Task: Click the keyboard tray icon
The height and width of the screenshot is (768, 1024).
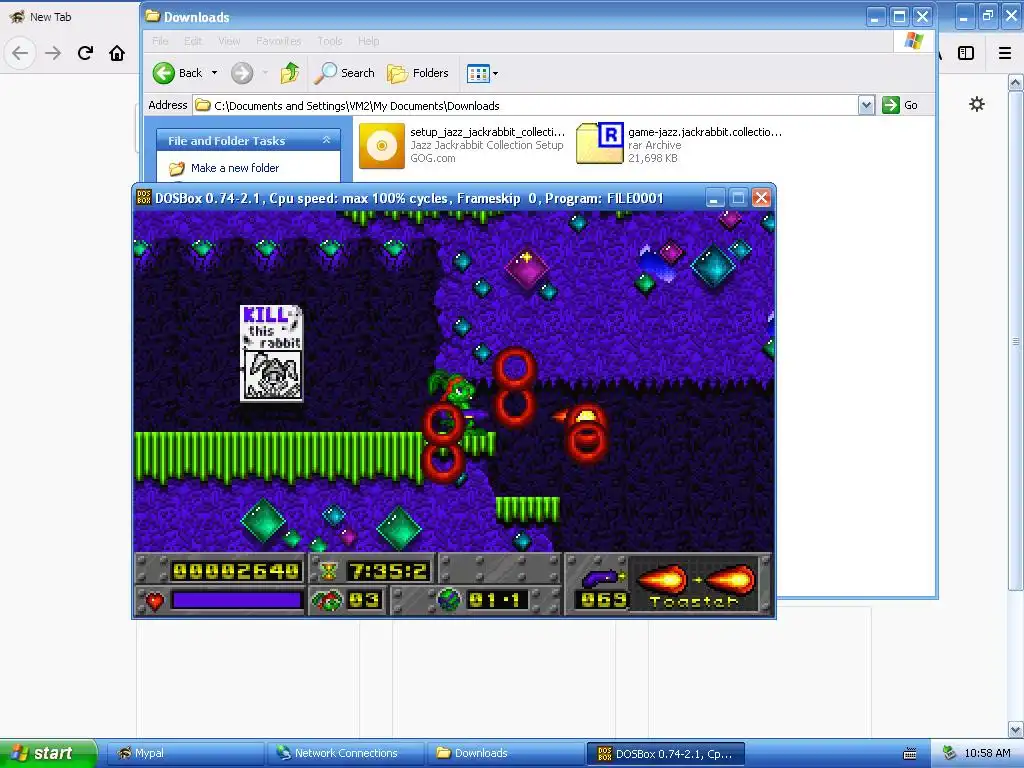Action: [910, 754]
